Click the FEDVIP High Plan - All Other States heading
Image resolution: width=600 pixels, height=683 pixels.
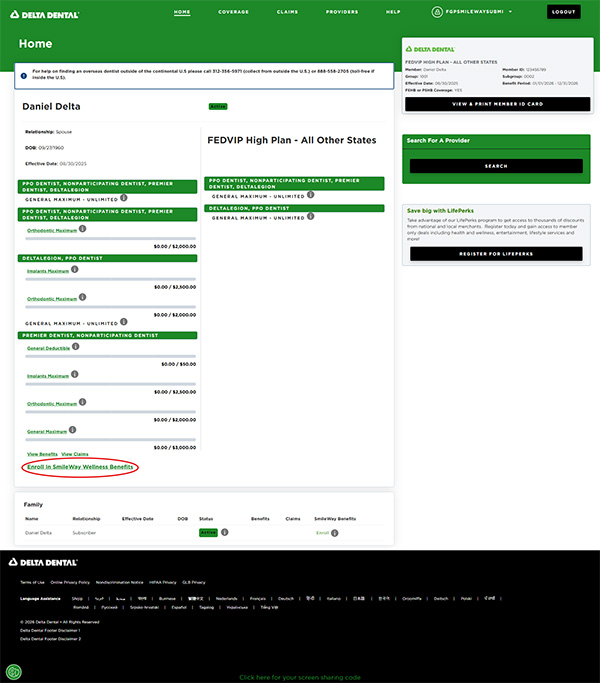(292, 140)
